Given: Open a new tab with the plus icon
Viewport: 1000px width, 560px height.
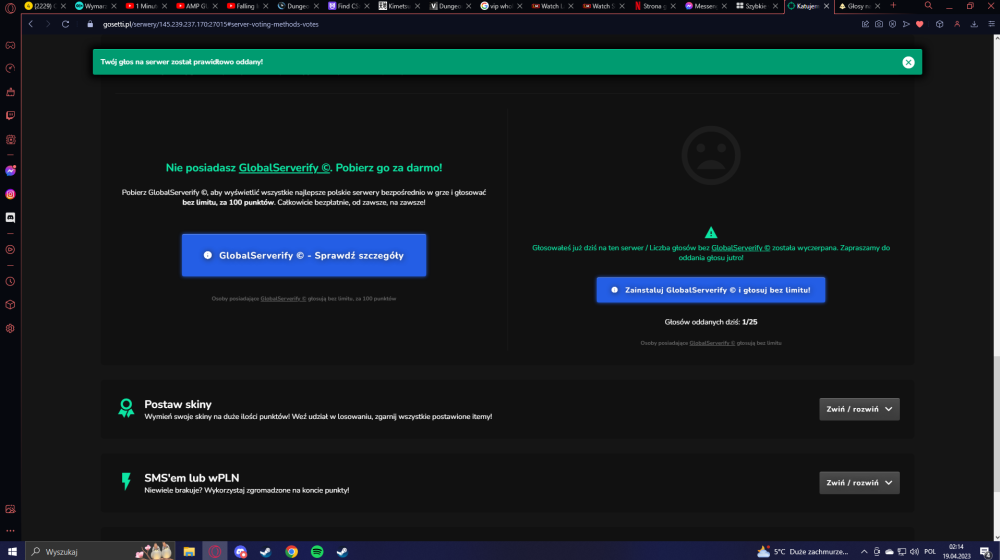Looking at the screenshot, I should pos(893,6).
